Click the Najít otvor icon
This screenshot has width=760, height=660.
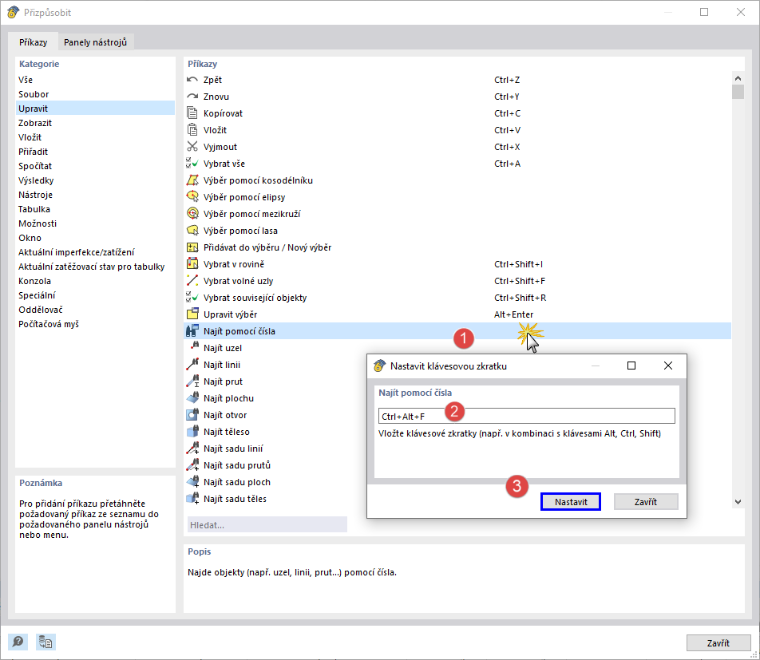tap(192, 415)
